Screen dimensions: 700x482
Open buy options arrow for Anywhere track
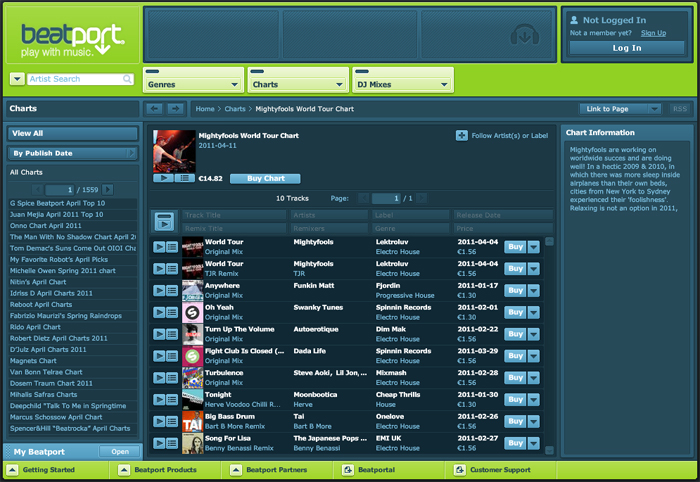click(x=534, y=291)
